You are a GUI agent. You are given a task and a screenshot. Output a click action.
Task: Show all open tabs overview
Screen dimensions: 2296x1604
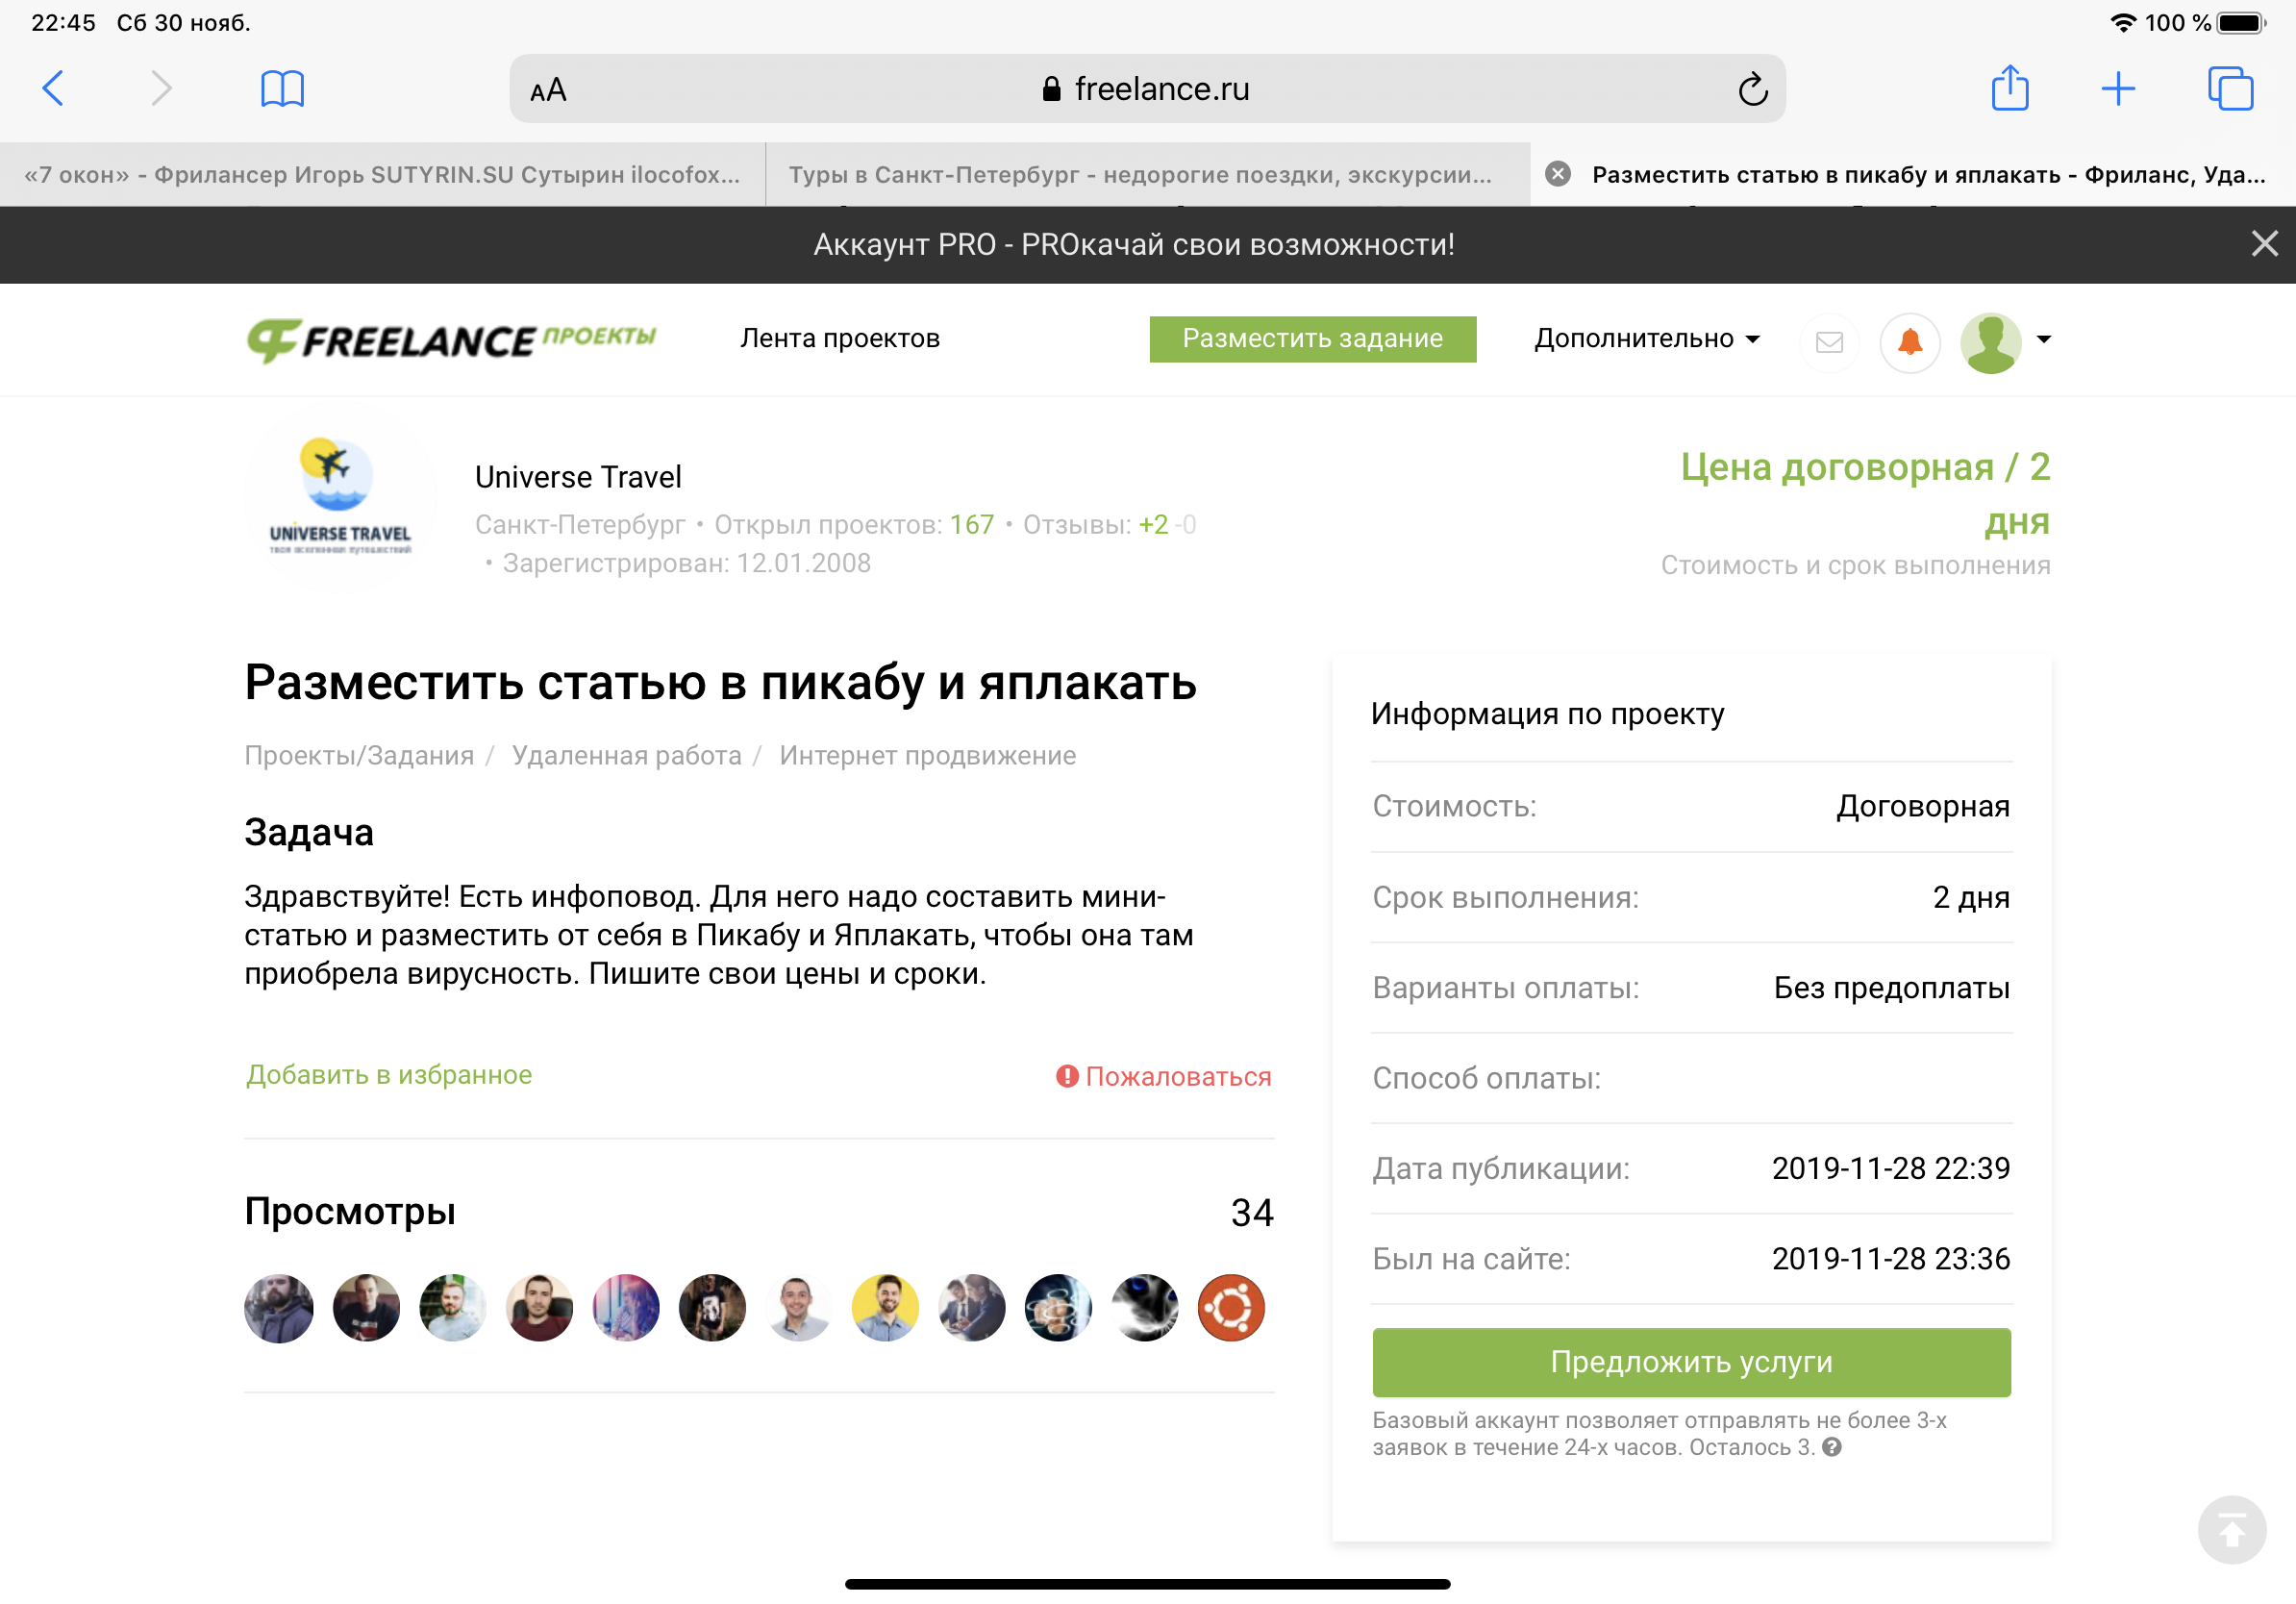pyautogui.click(x=2230, y=89)
